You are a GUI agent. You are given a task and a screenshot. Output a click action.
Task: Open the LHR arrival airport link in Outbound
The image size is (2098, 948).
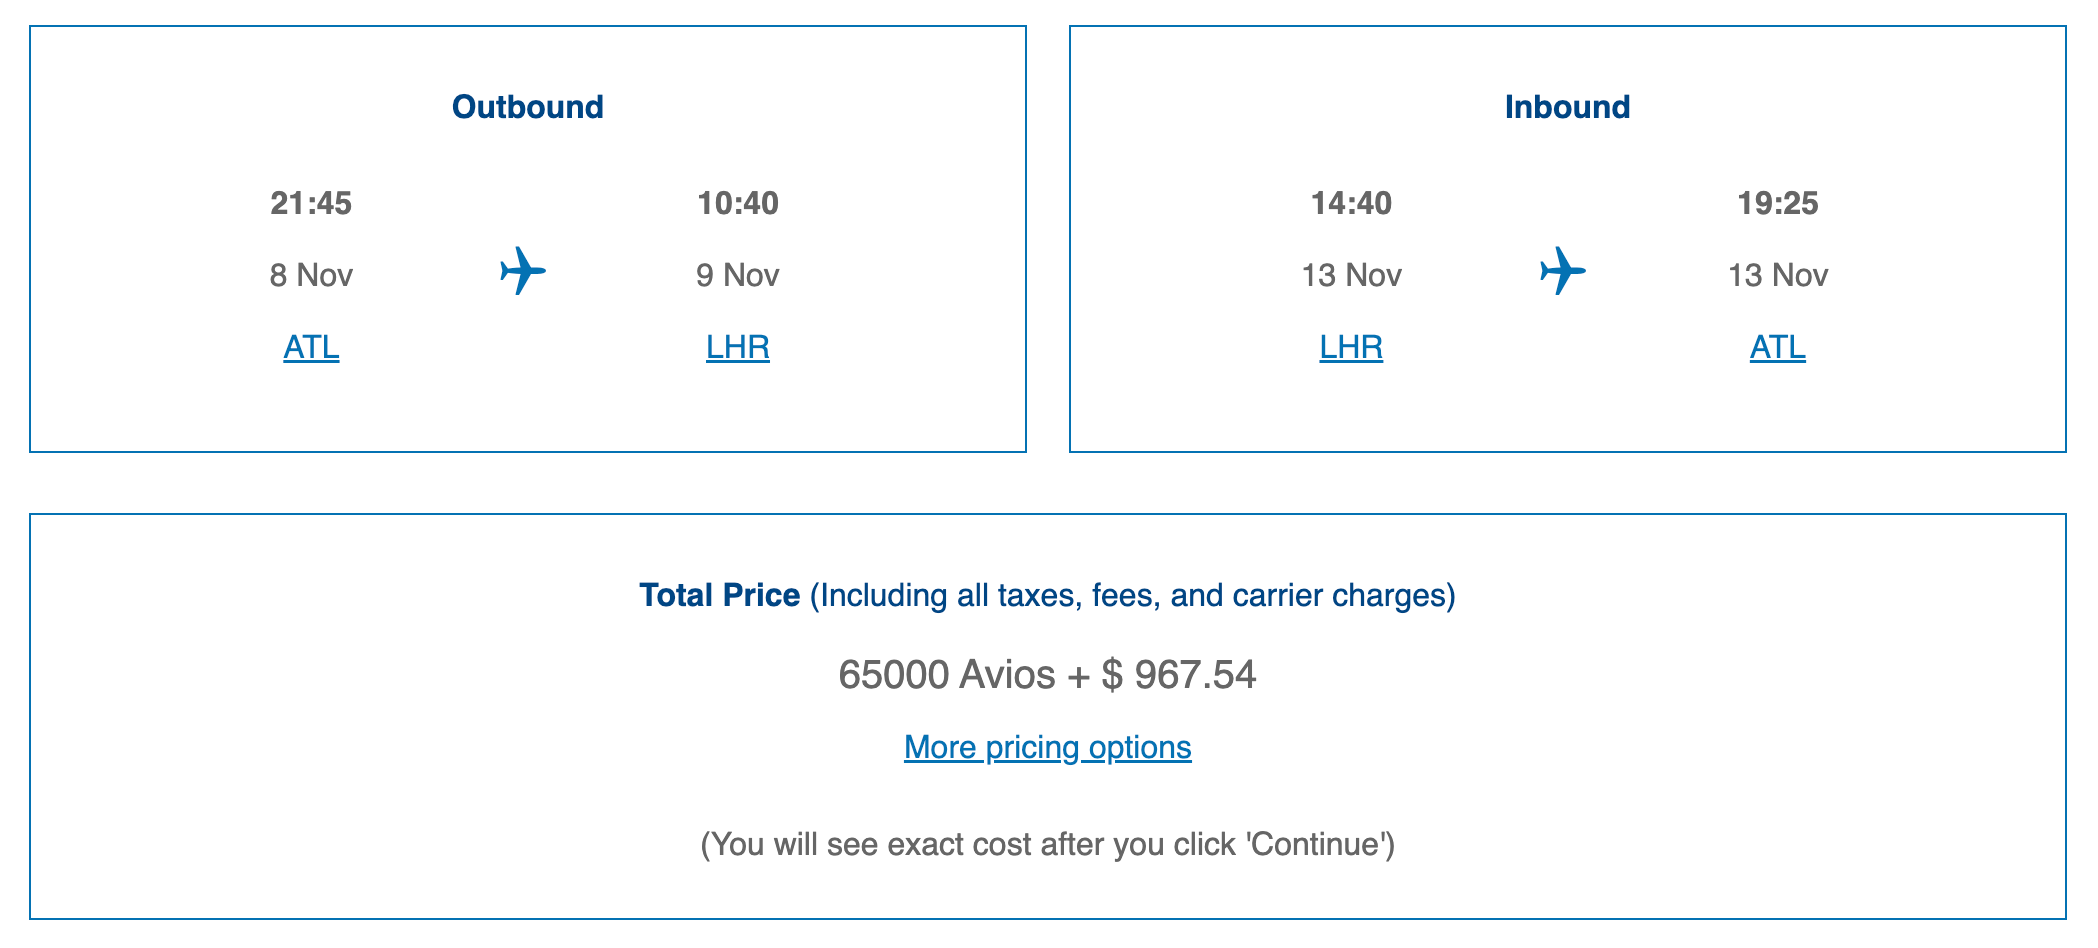click(738, 347)
